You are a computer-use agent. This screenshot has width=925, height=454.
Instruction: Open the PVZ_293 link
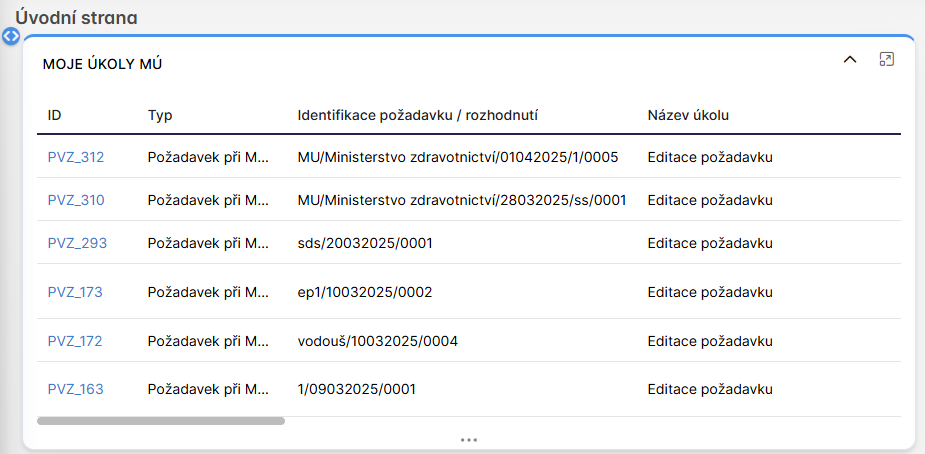77,243
